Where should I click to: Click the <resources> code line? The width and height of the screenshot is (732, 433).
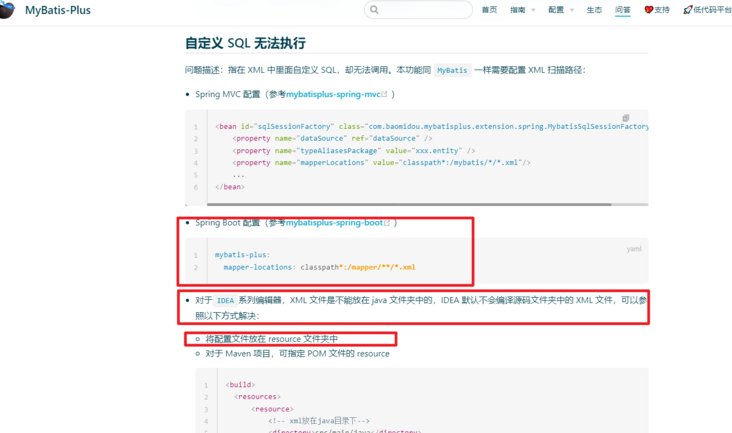click(257, 397)
